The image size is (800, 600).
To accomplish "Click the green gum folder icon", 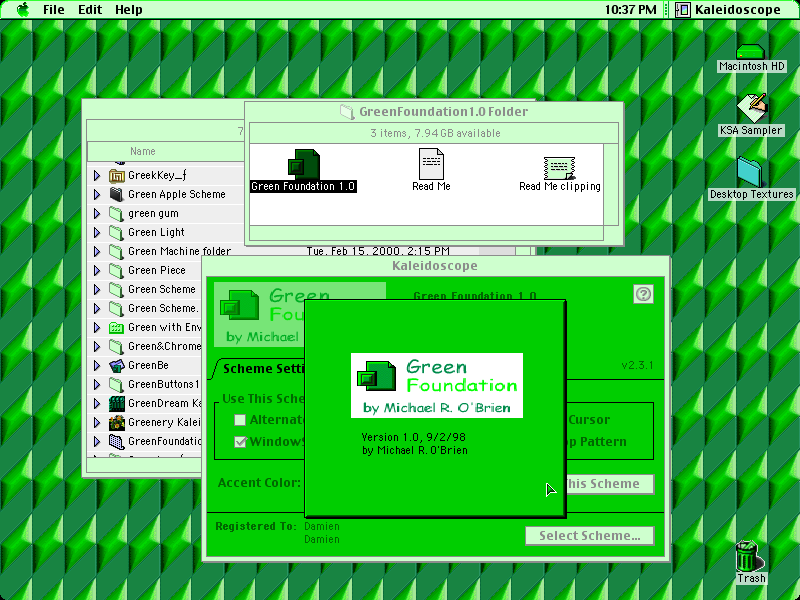I will [117, 214].
